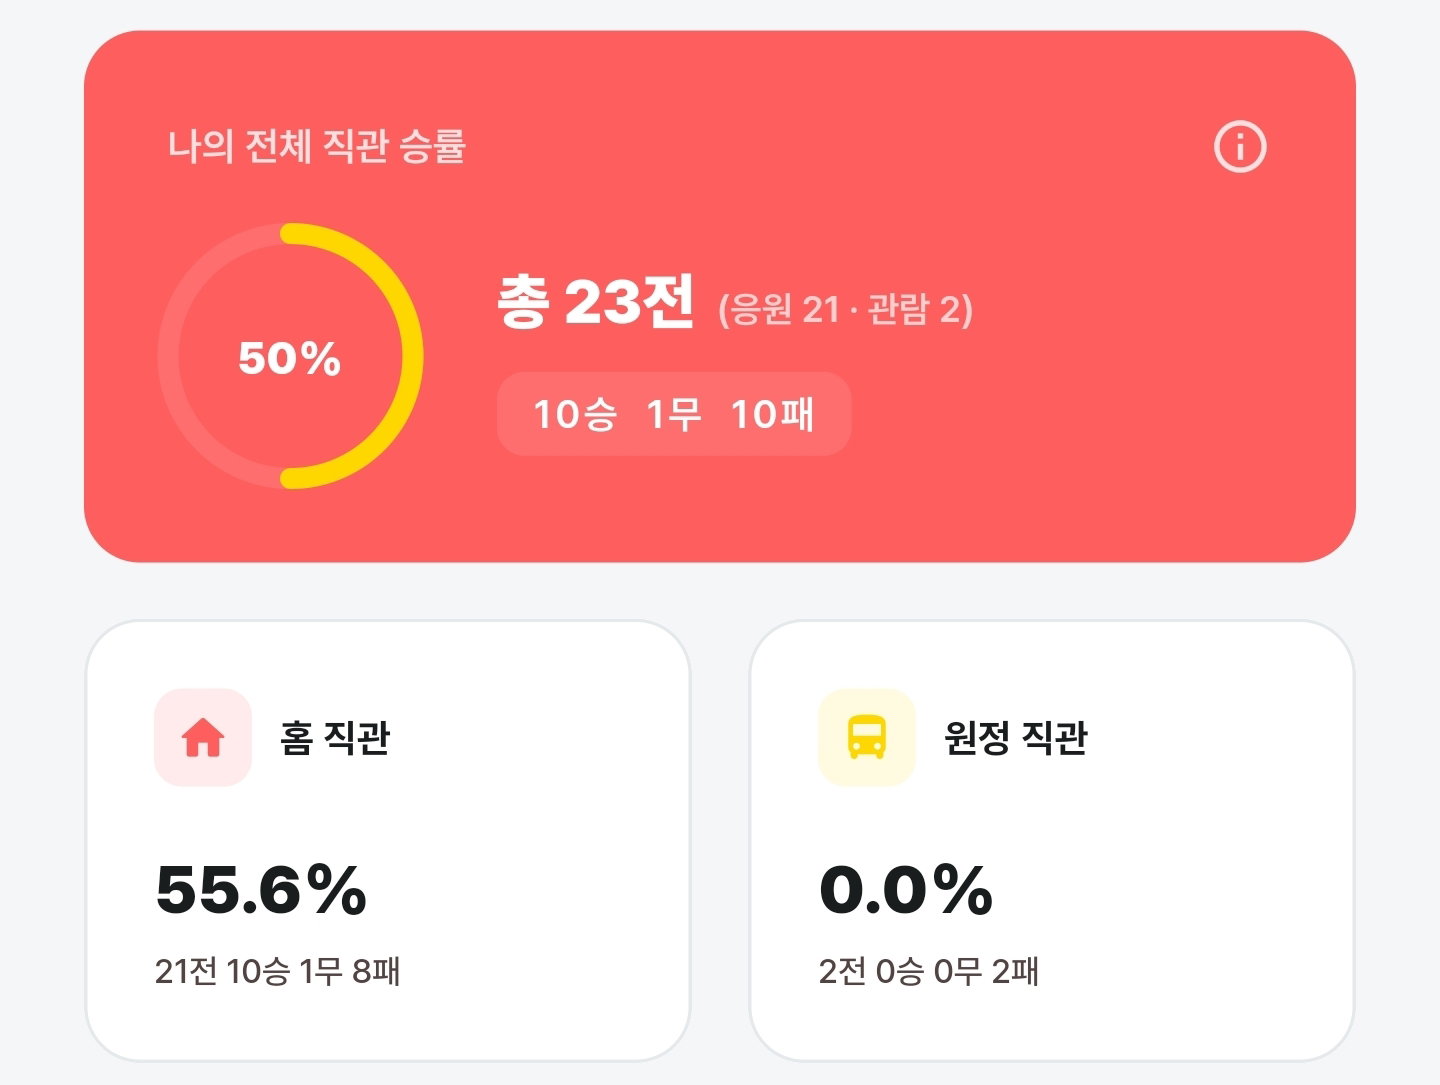This screenshot has height=1085, width=1440.
Task: Click the 55.6% home win rate
Action: click(x=261, y=890)
